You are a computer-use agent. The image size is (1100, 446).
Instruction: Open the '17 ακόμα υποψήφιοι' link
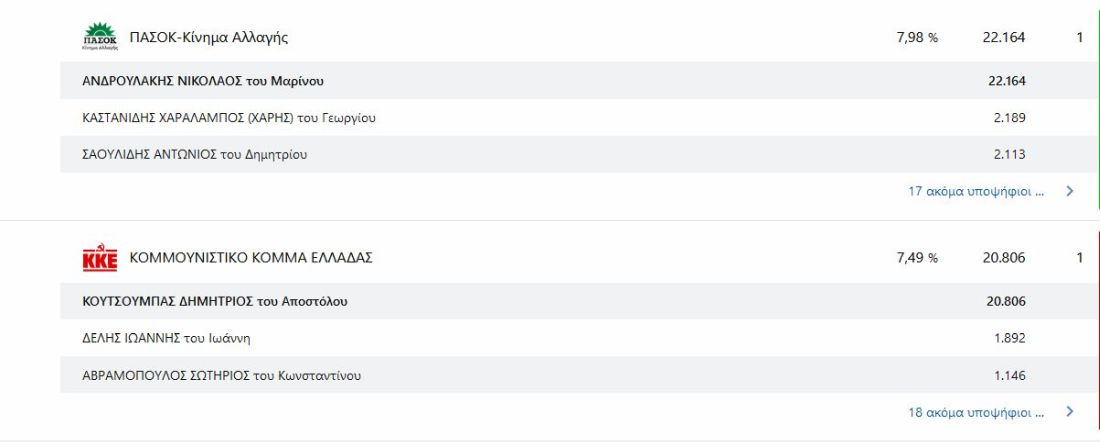[x=976, y=191]
